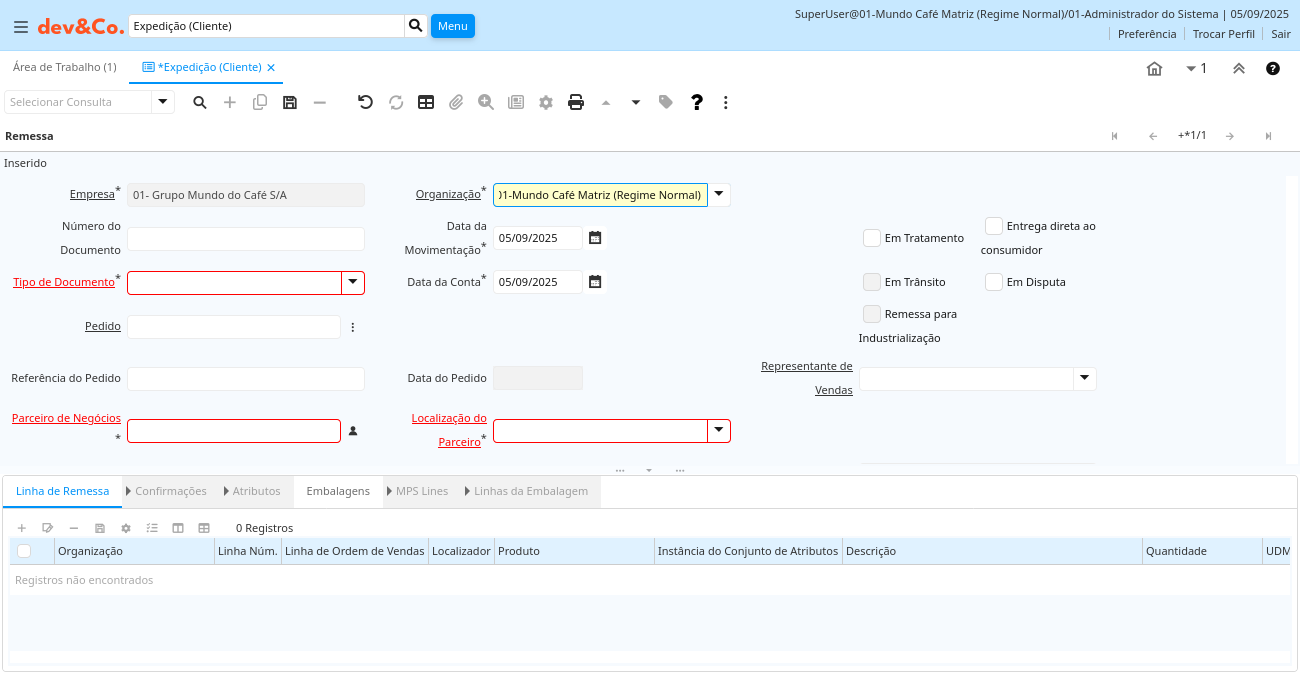Switch to the Embalagens tab
The height and width of the screenshot is (674, 1300).
338,491
